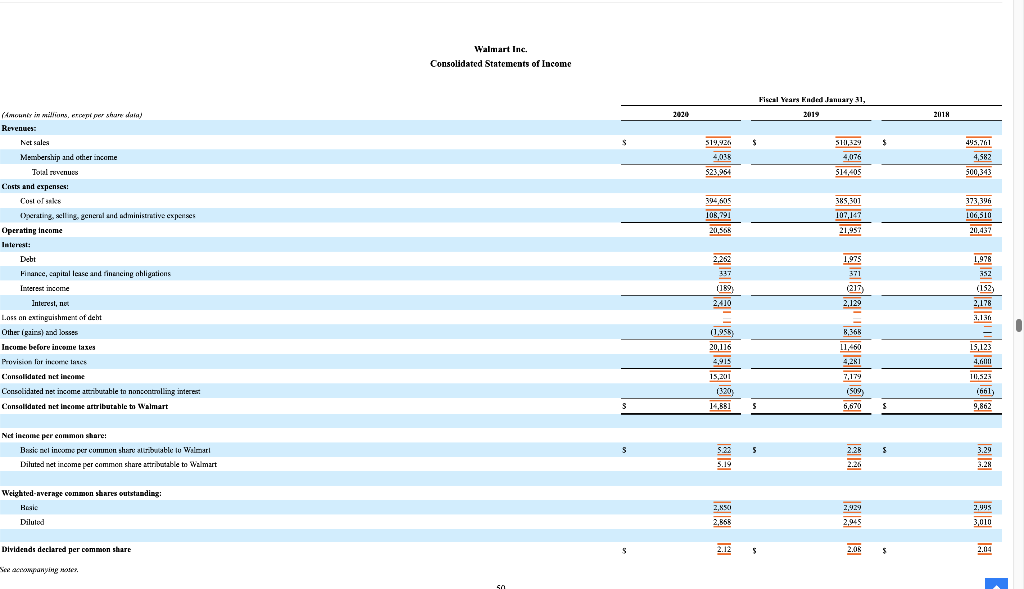The width and height of the screenshot is (1024, 589).
Task: Click 2019 Other gains and losses 8,368
Action: pos(852,332)
